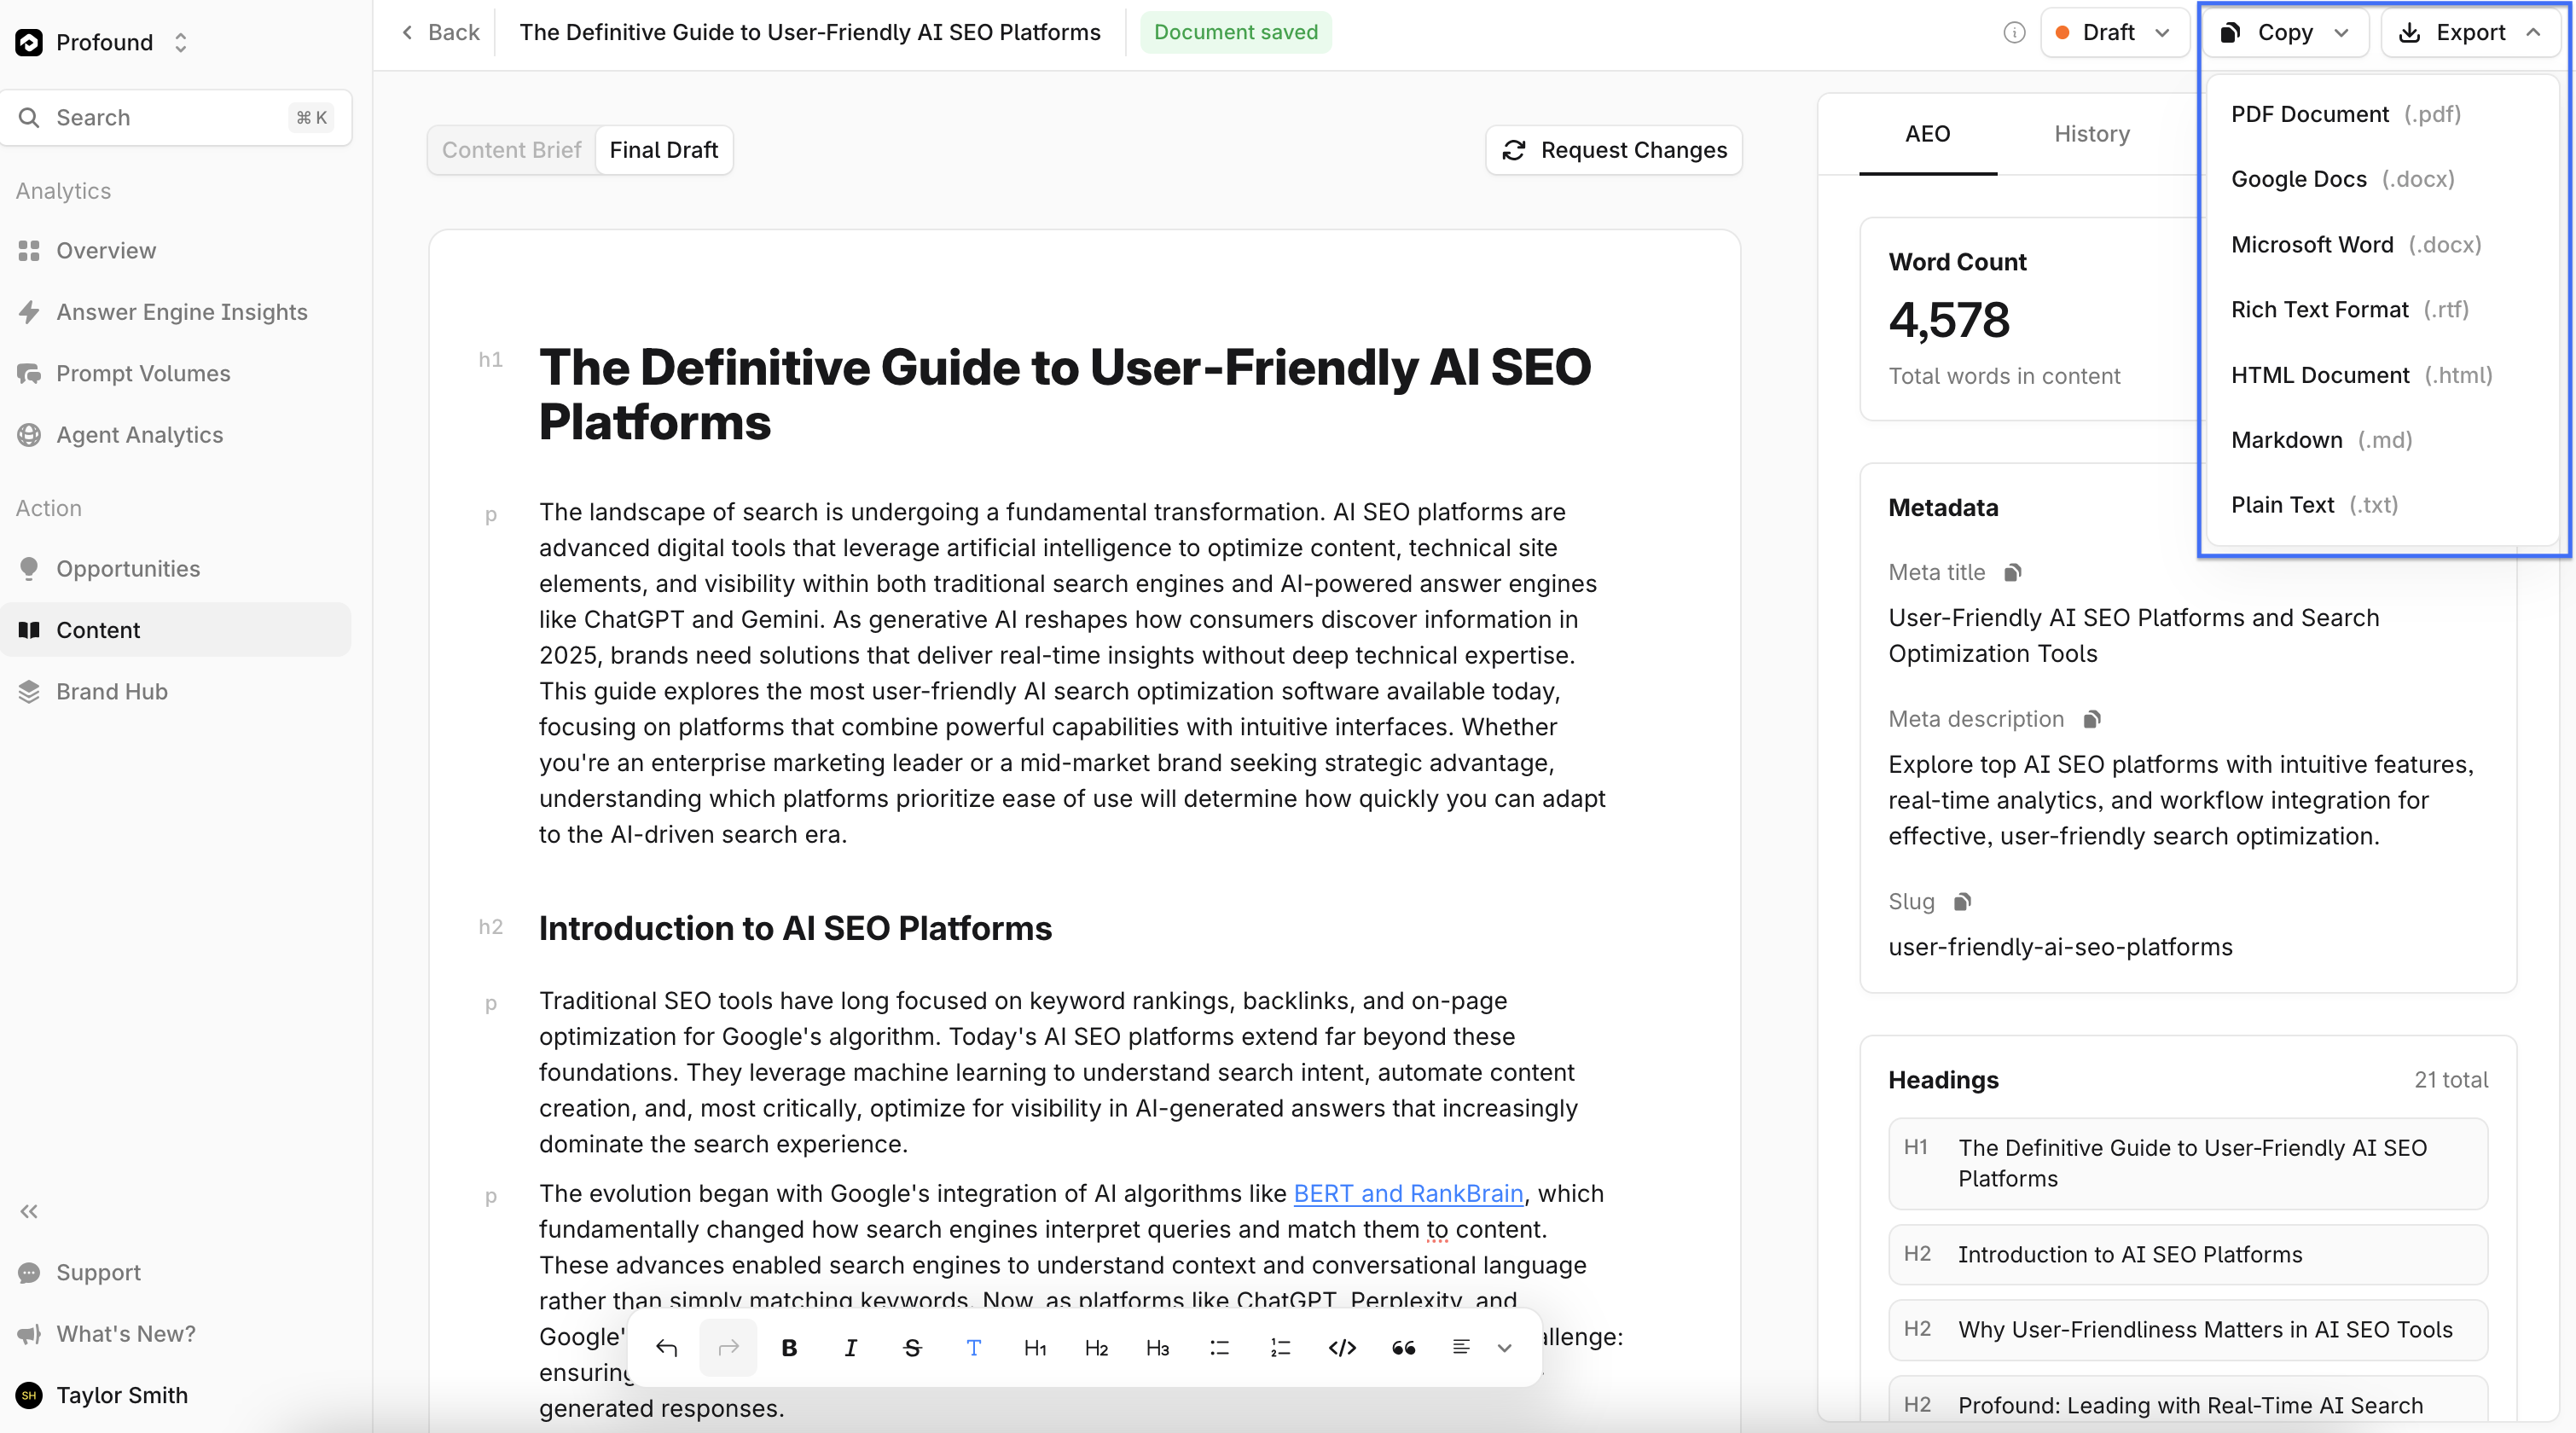Export as Microsoft Word file
The height and width of the screenshot is (1433, 2576).
point(2382,245)
